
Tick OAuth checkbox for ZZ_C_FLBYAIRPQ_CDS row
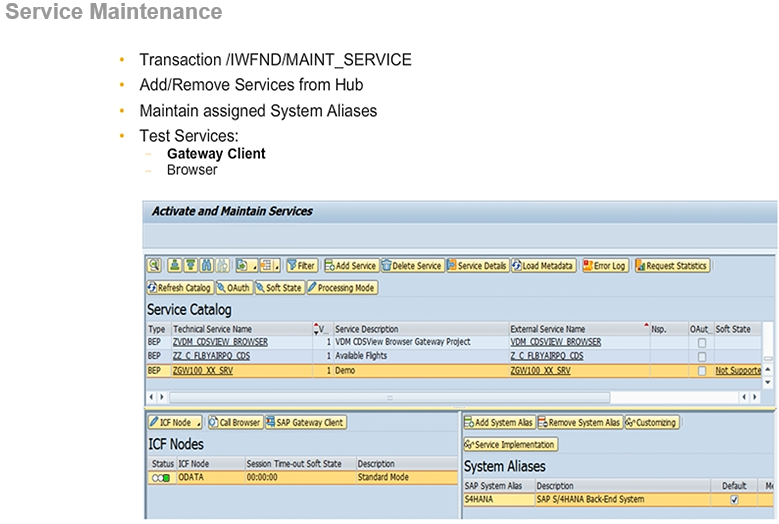[x=702, y=356]
